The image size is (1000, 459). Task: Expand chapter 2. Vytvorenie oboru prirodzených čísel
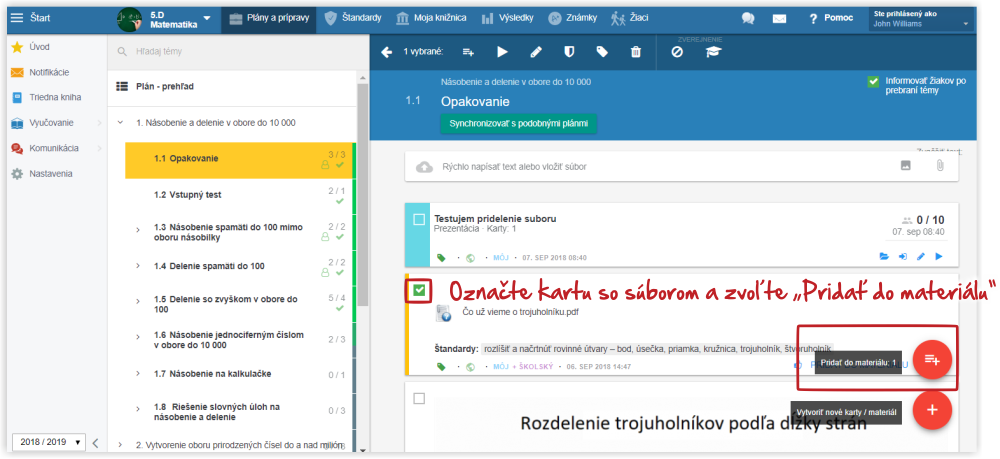click(121, 445)
